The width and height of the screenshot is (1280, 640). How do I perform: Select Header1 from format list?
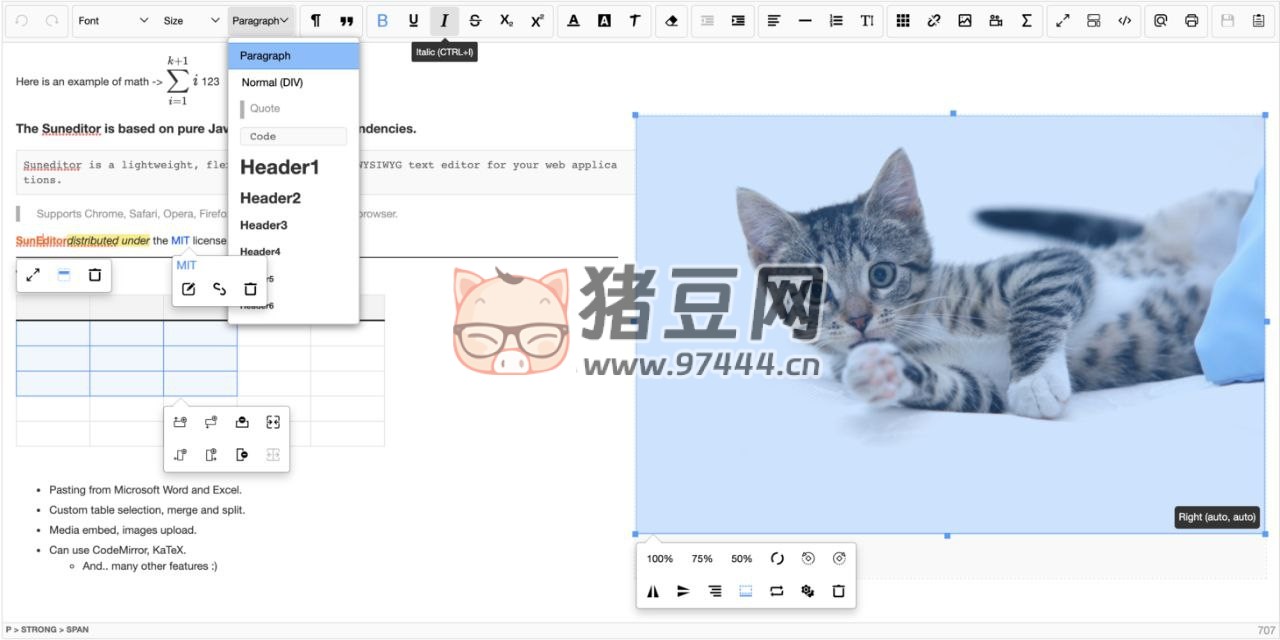pyautogui.click(x=280, y=167)
